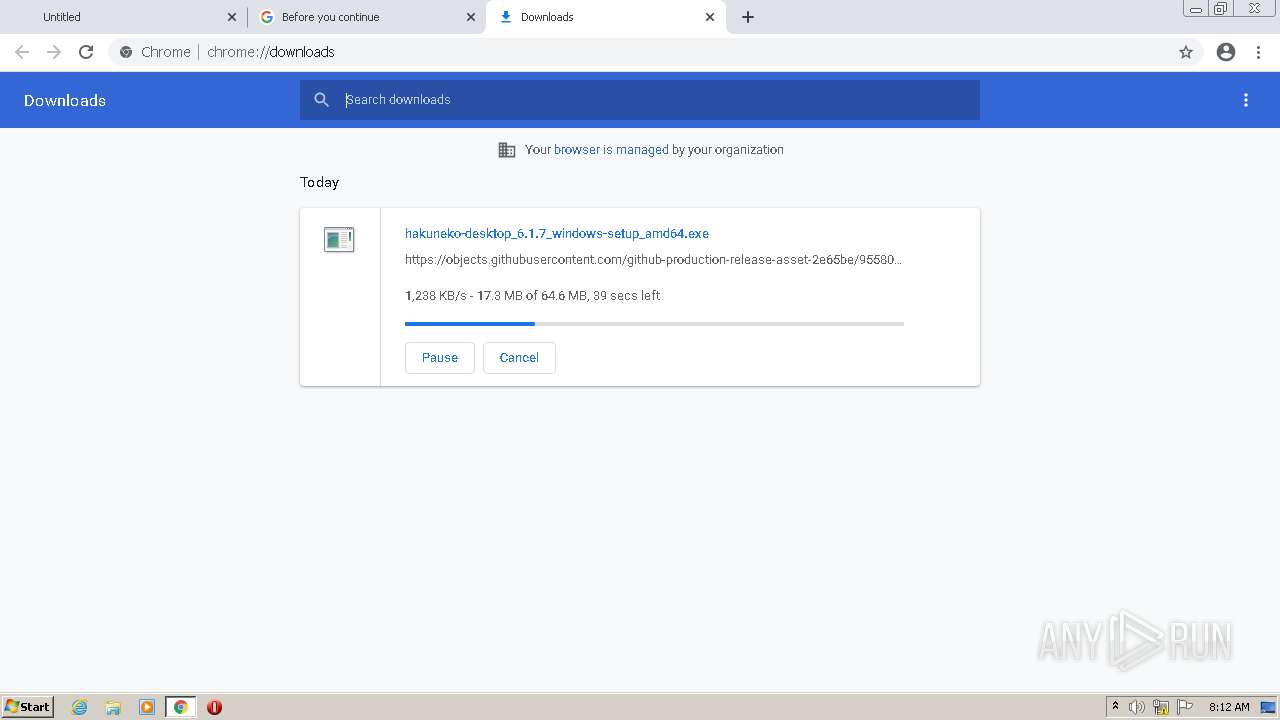
Task: Open the Downloads page more actions menu
Action: click(x=1246, y=100)
